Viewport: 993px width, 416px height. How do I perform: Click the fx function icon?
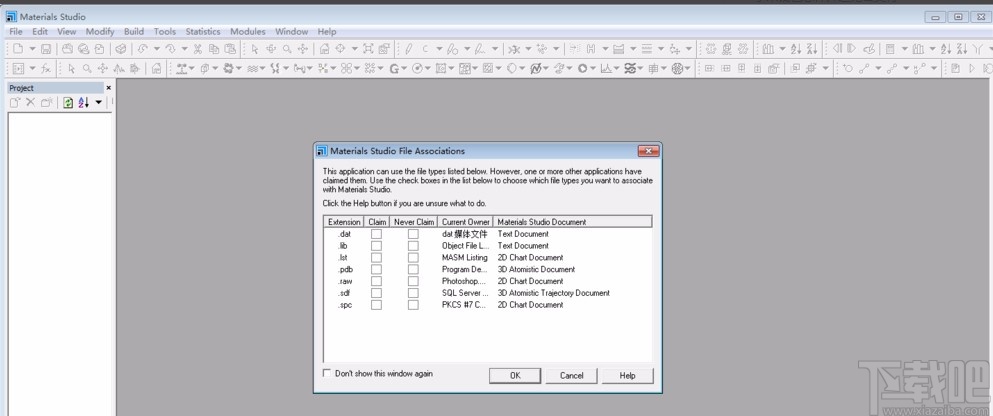46,68
